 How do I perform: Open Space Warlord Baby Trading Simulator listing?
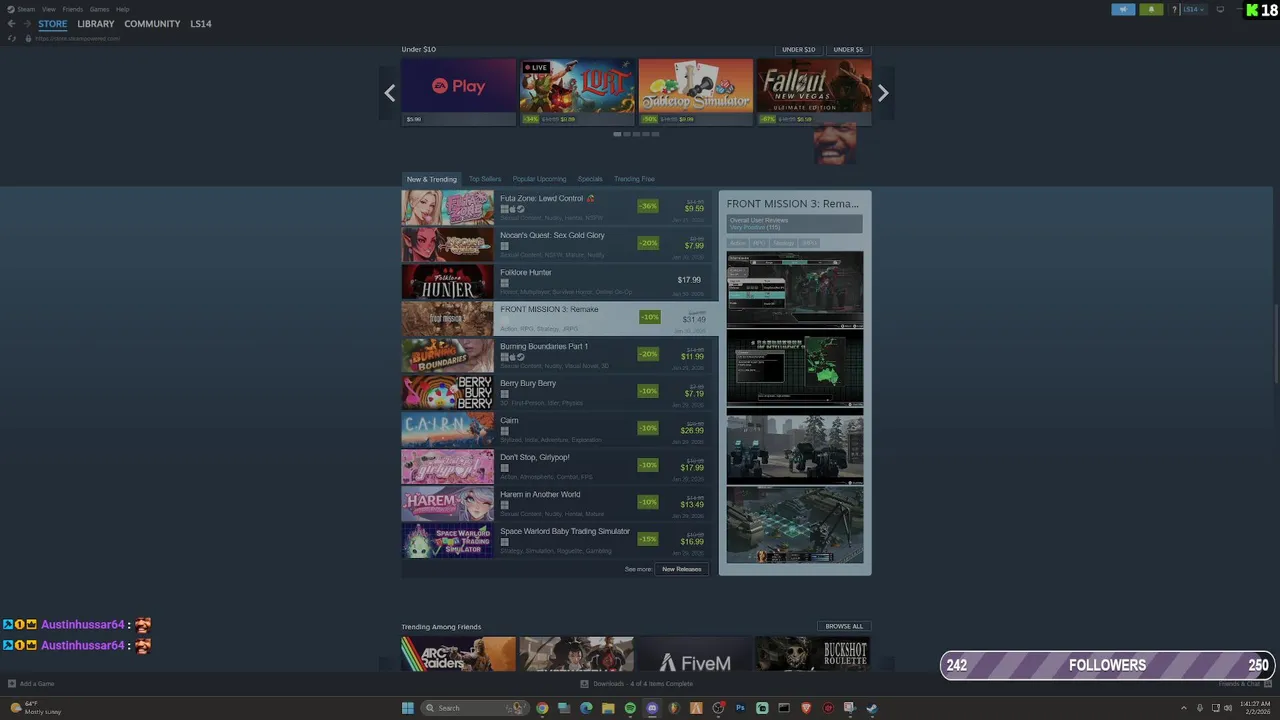[556, 540]
